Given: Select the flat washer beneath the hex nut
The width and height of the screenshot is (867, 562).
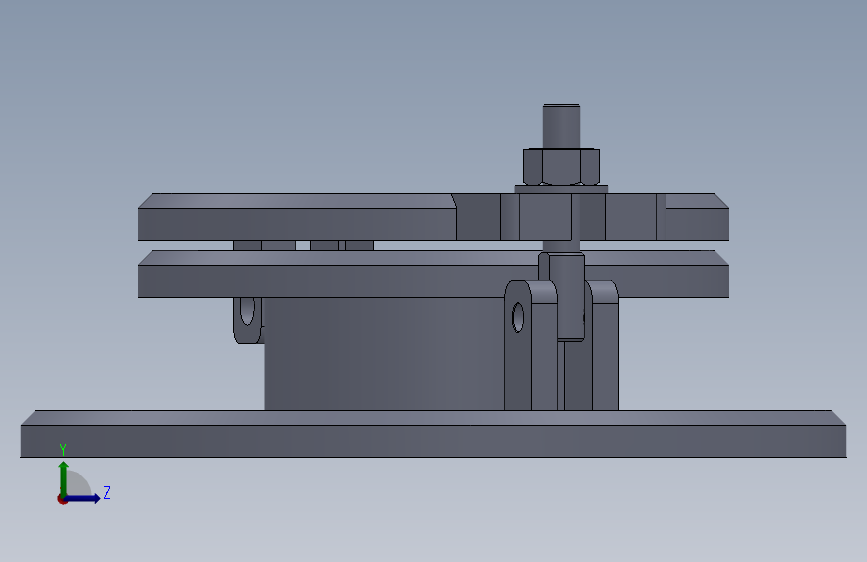Looking at the screenshot, I should pyautogui.click(x=561, y=189).
